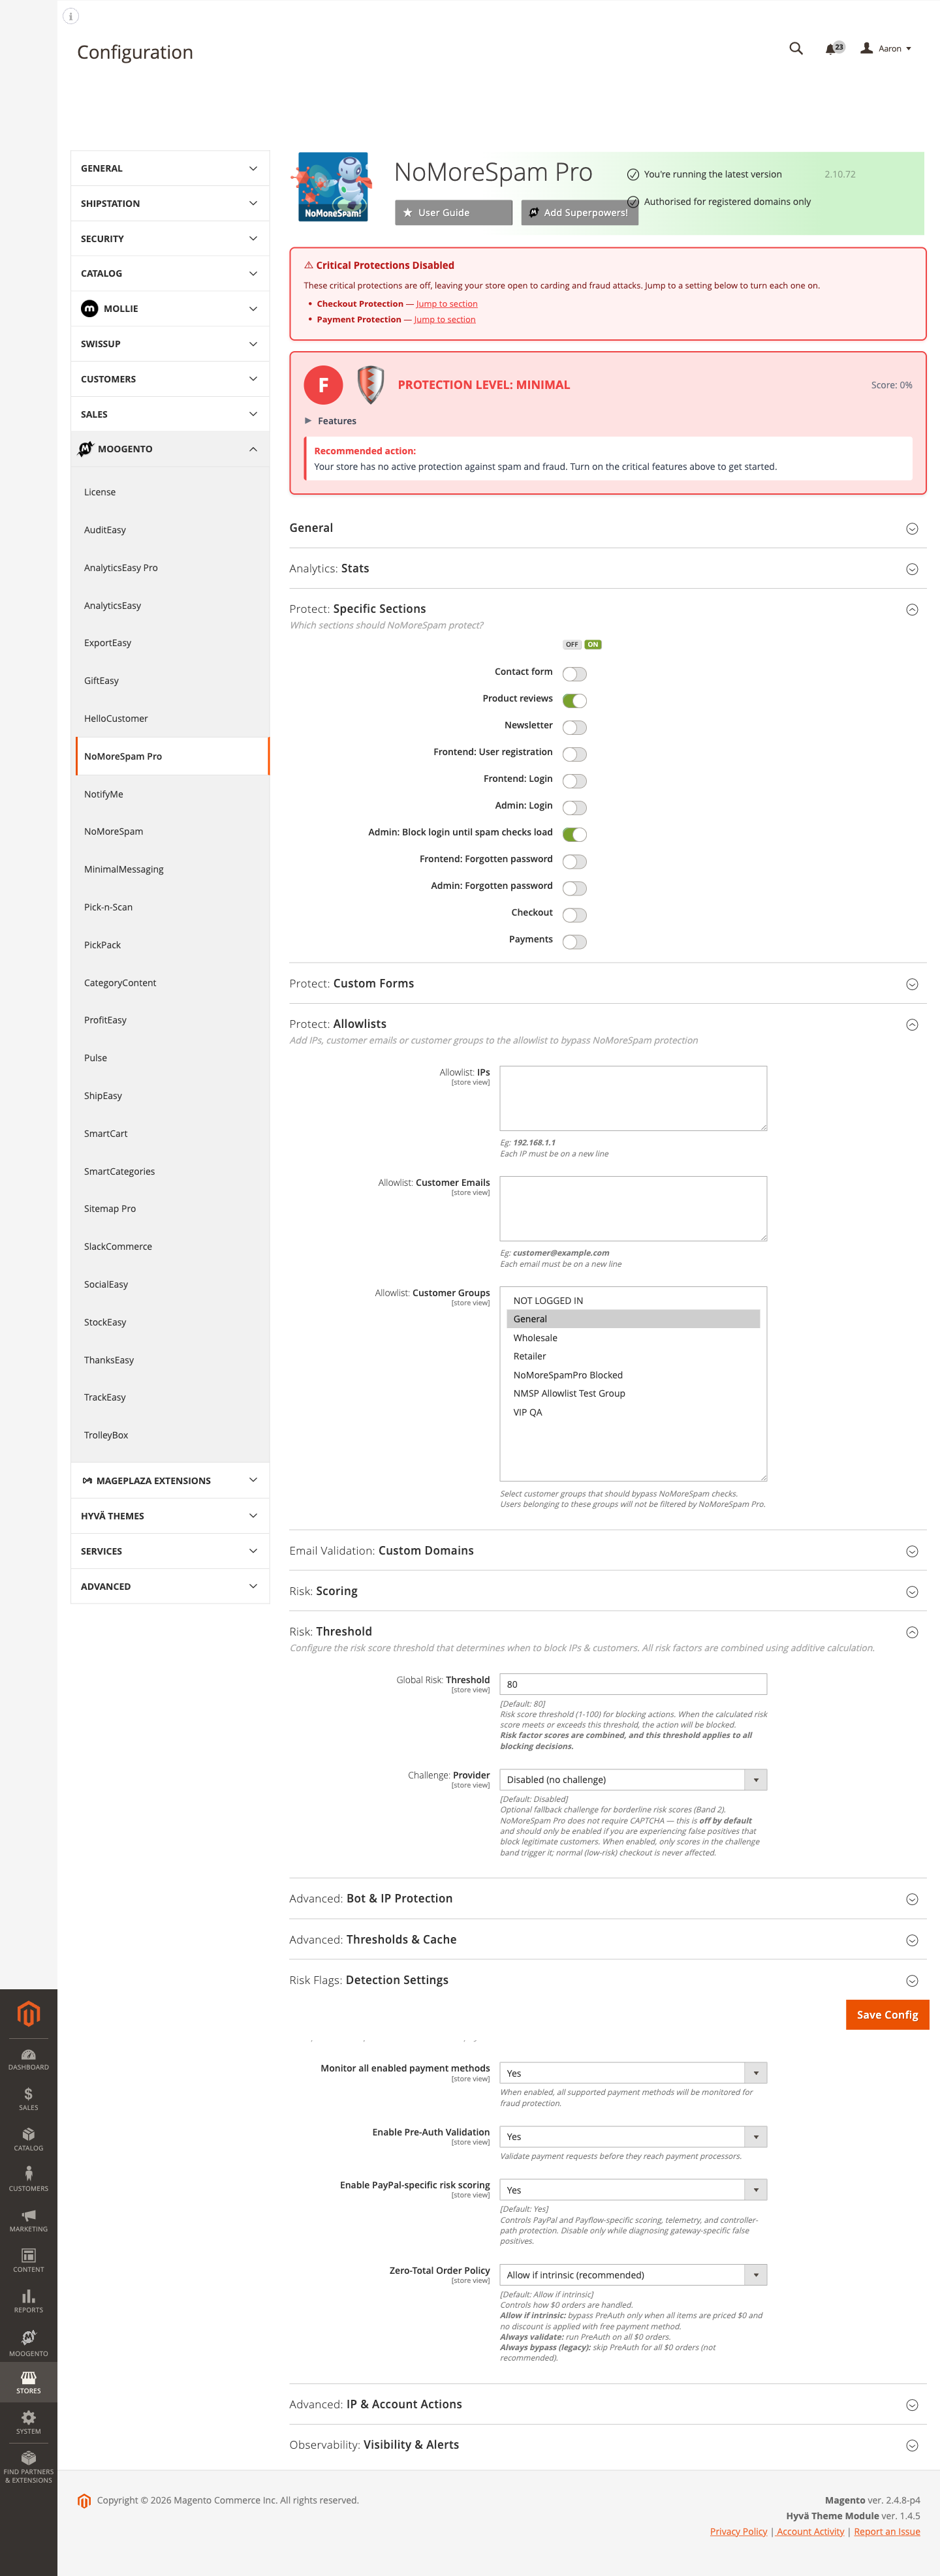Disable Admin: Block login until spam checks load
This screenshot has height=2576, width=940.
point(574,834)
